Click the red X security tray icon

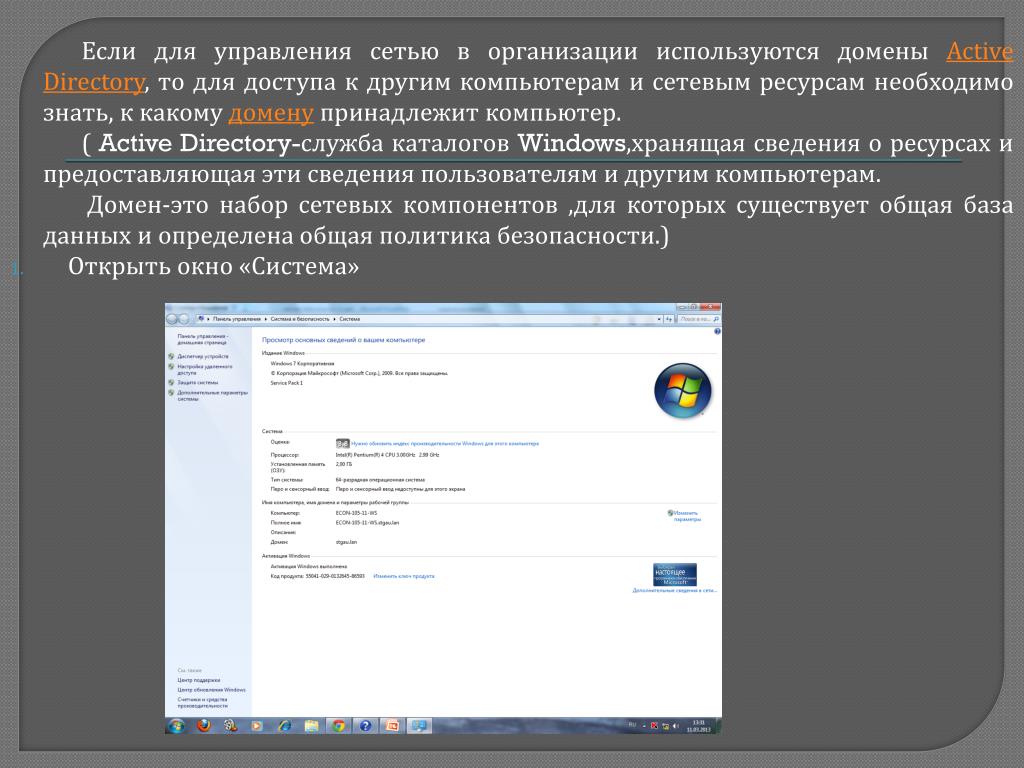(x=654, y=726)
